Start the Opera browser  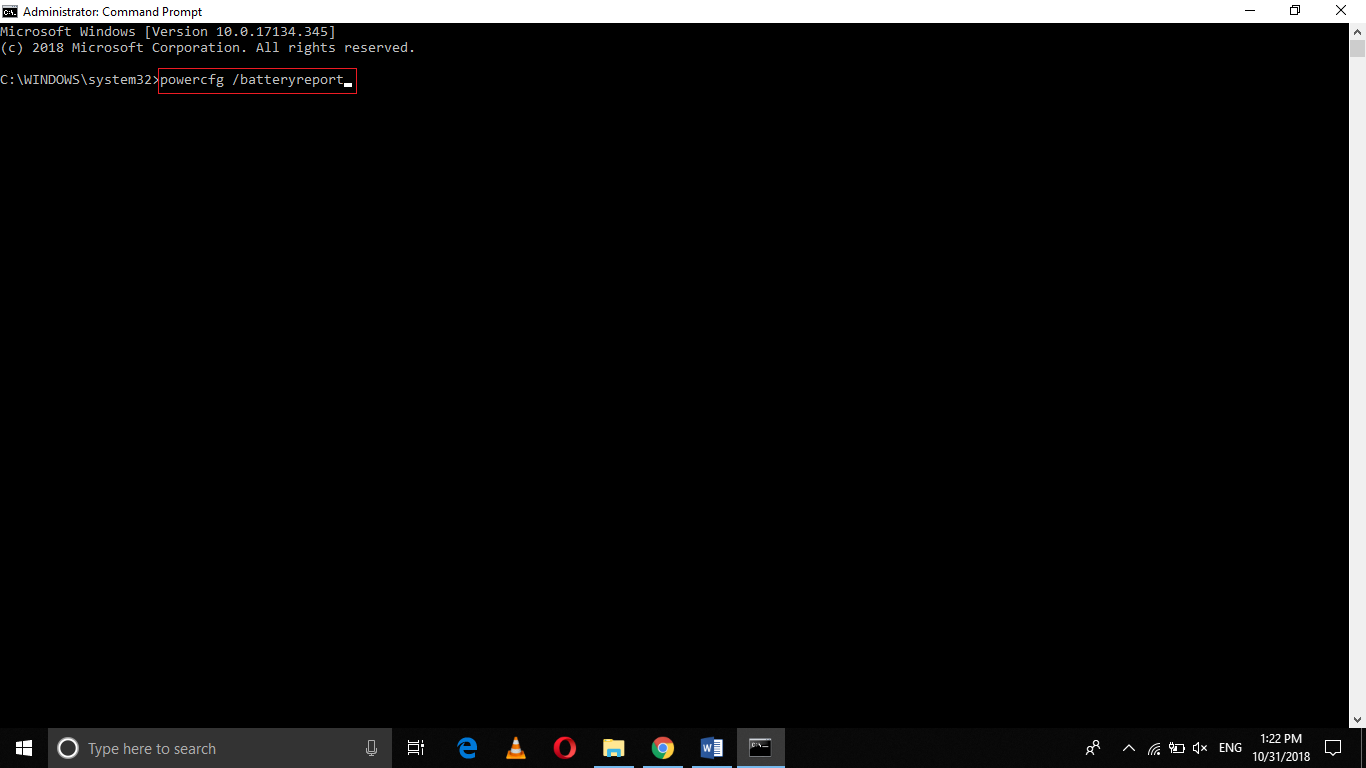[x=564, y=747]
